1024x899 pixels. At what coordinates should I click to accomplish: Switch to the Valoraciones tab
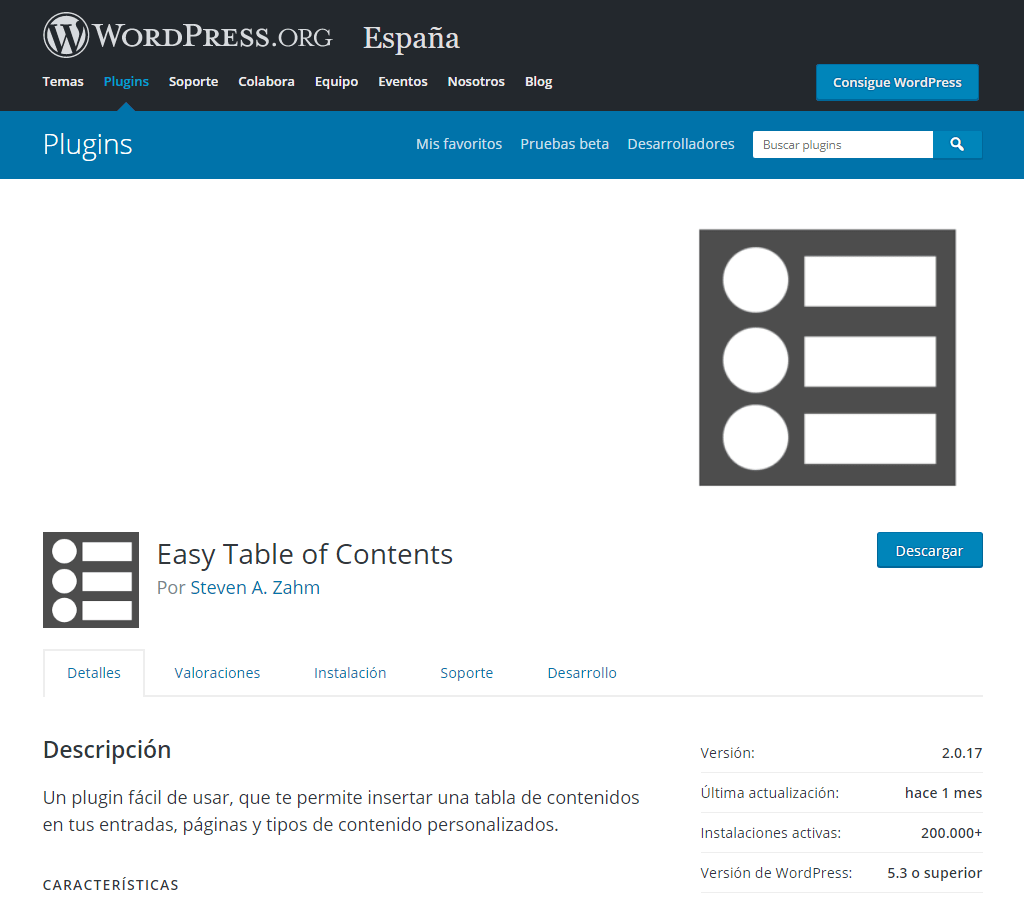pyautogui.click(x=217, y=673)
